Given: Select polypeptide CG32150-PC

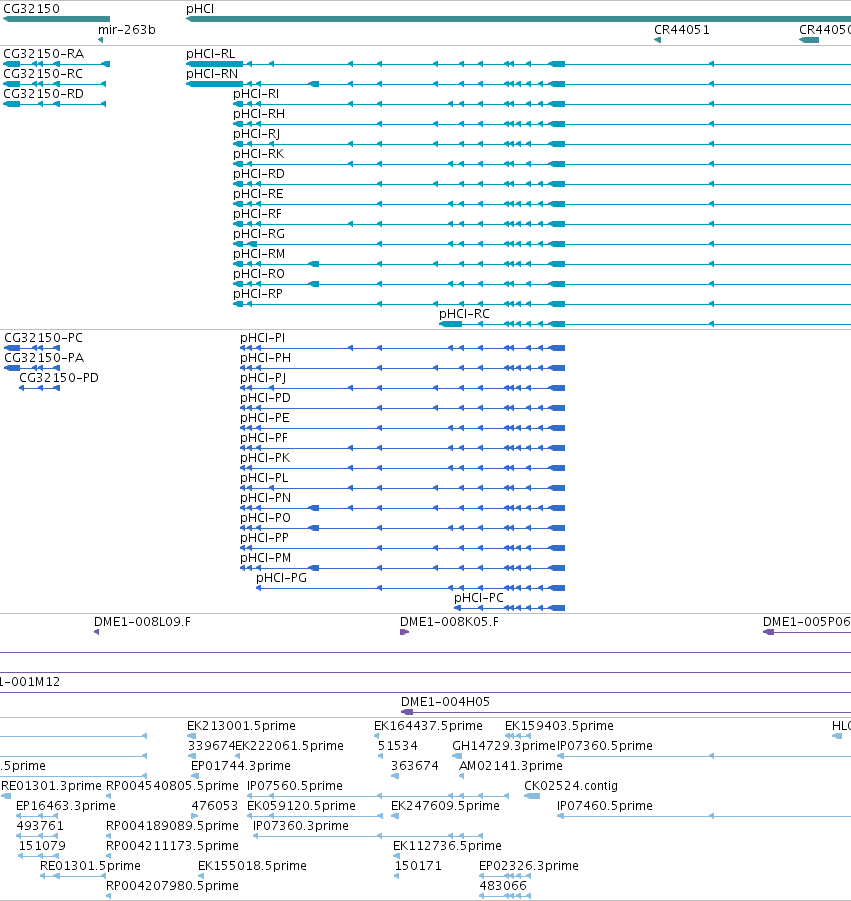Looking at the screenshot, I should pyautogui.click(x=43, y=338).
